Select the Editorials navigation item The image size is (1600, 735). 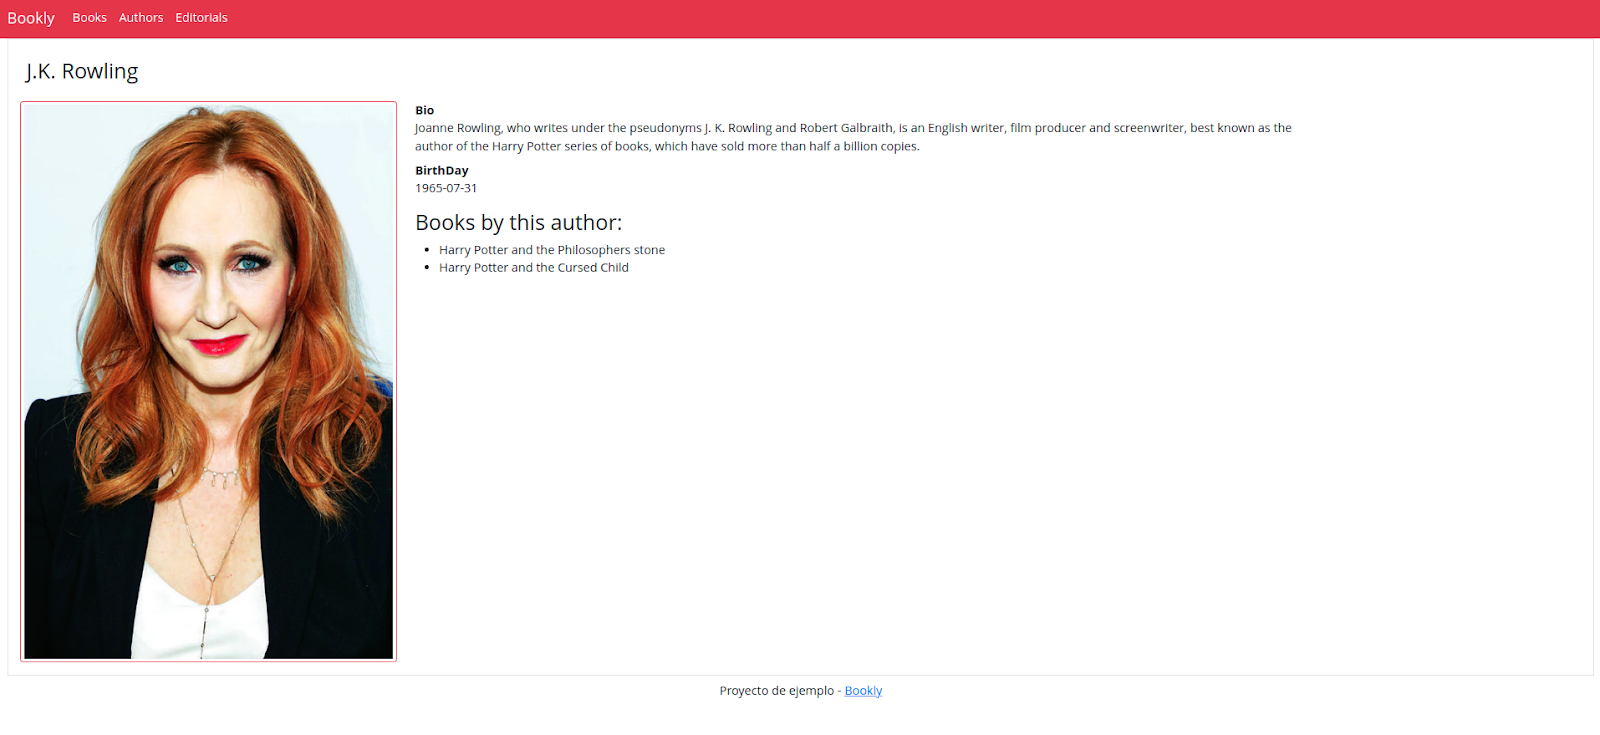pyautogui.click(x=201, y=18)
